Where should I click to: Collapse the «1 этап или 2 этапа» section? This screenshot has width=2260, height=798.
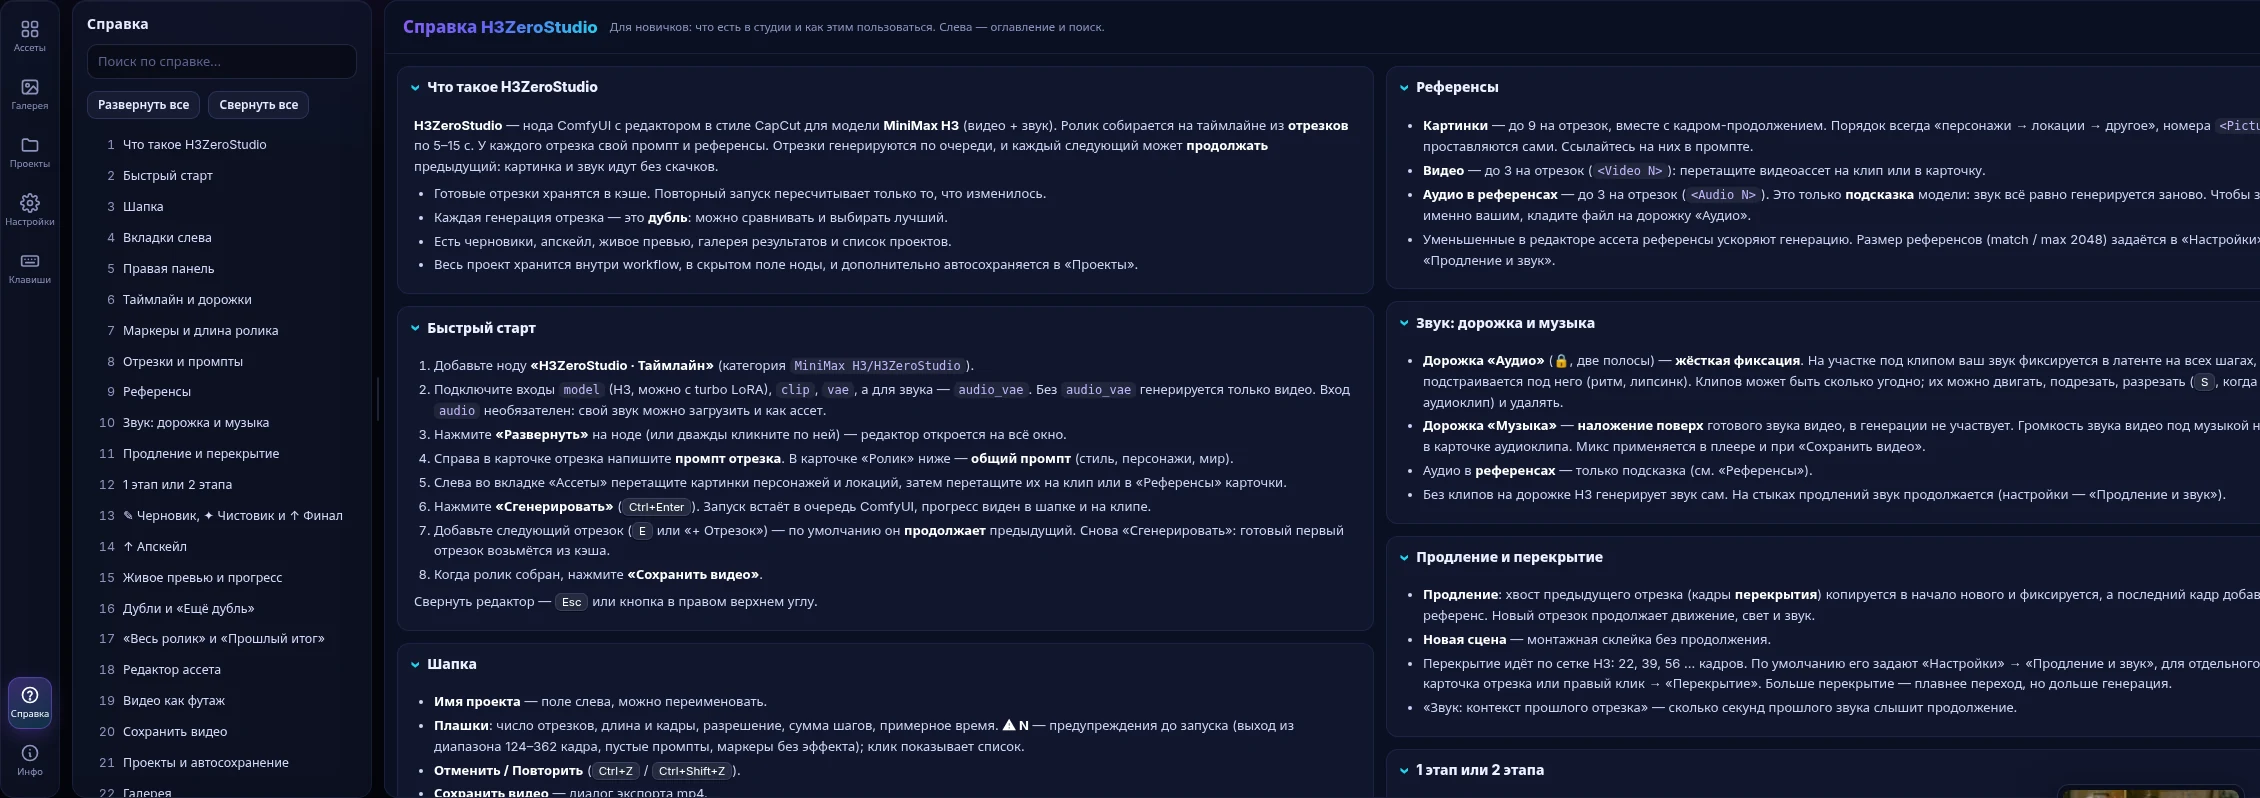1404,770
